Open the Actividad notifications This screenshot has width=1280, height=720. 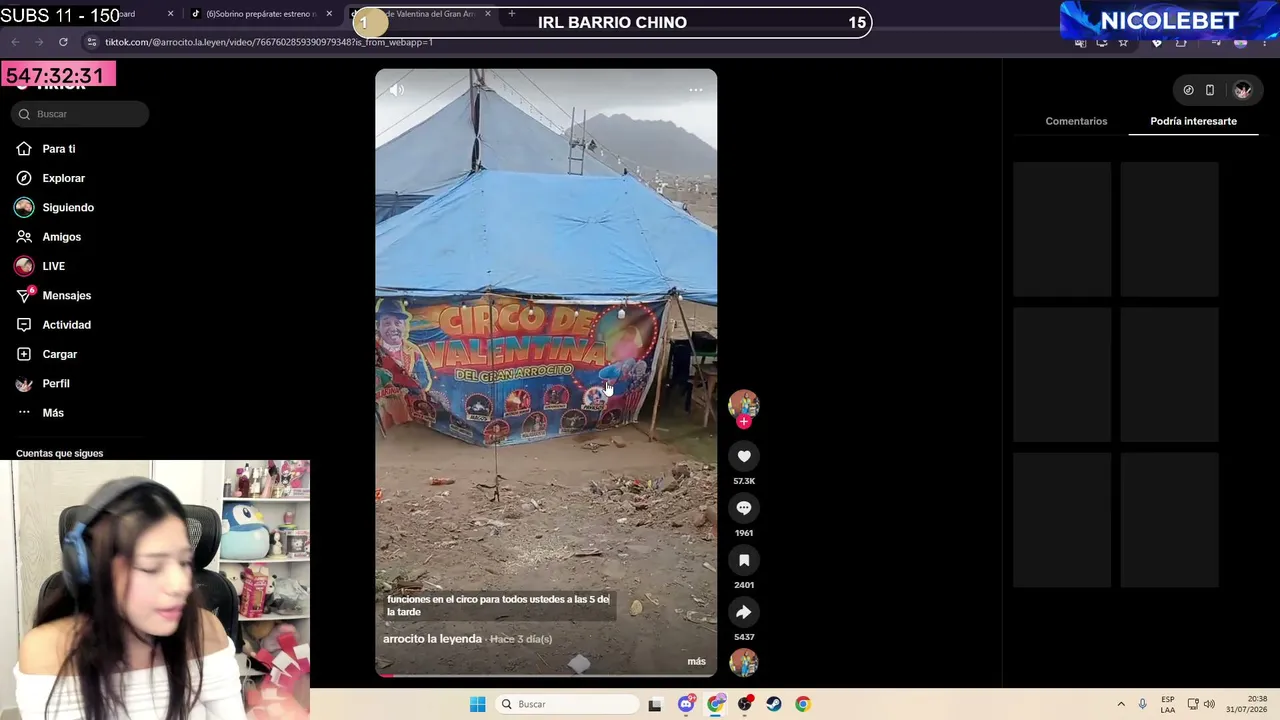54,325
